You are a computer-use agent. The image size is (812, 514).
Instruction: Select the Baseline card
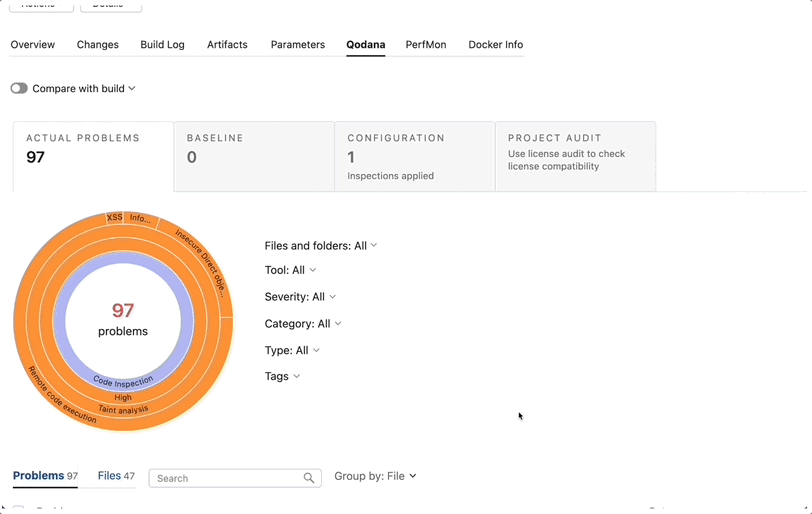pos(254,156)
